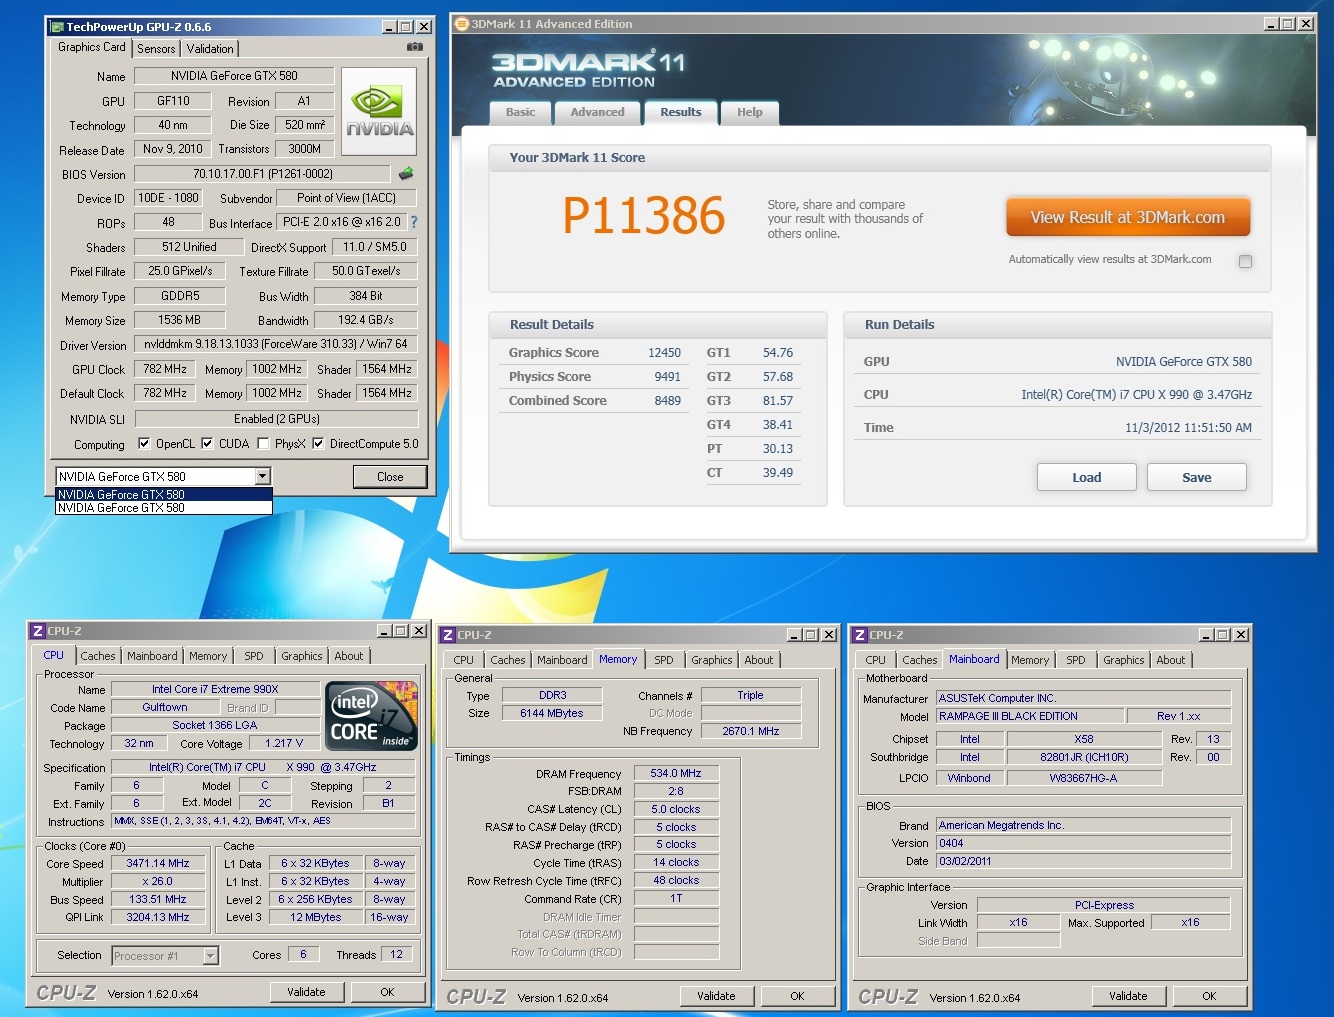
Task: Click the Memory Size value 1536 MB
Action: click(180, 320)
